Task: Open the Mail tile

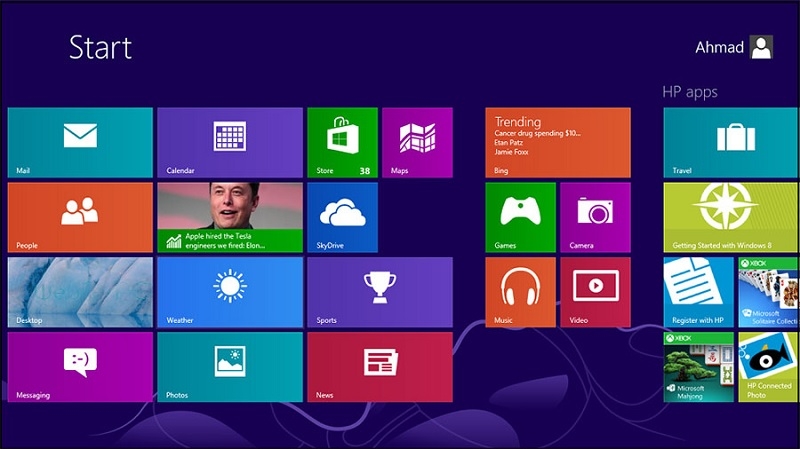Action: pos(80,142)
